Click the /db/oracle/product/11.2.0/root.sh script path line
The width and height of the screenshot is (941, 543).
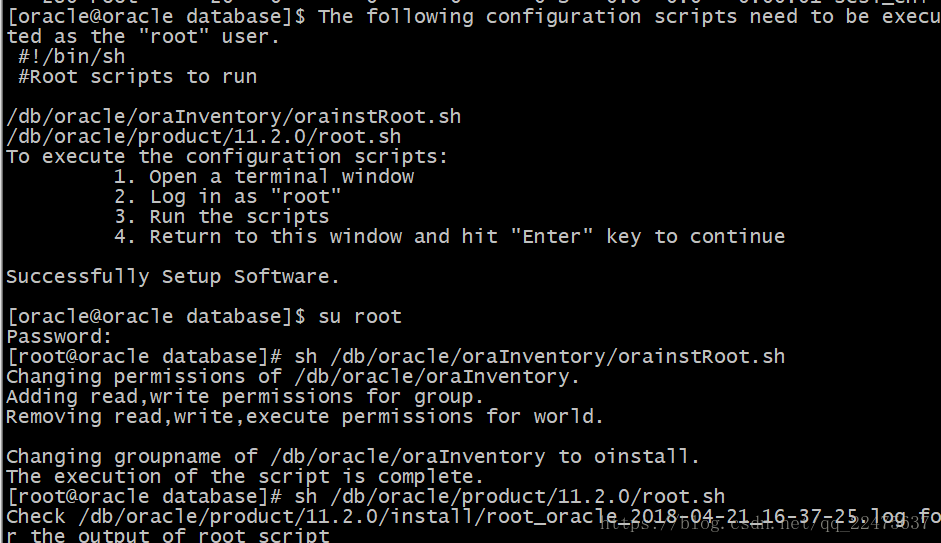tap(203, 137)
